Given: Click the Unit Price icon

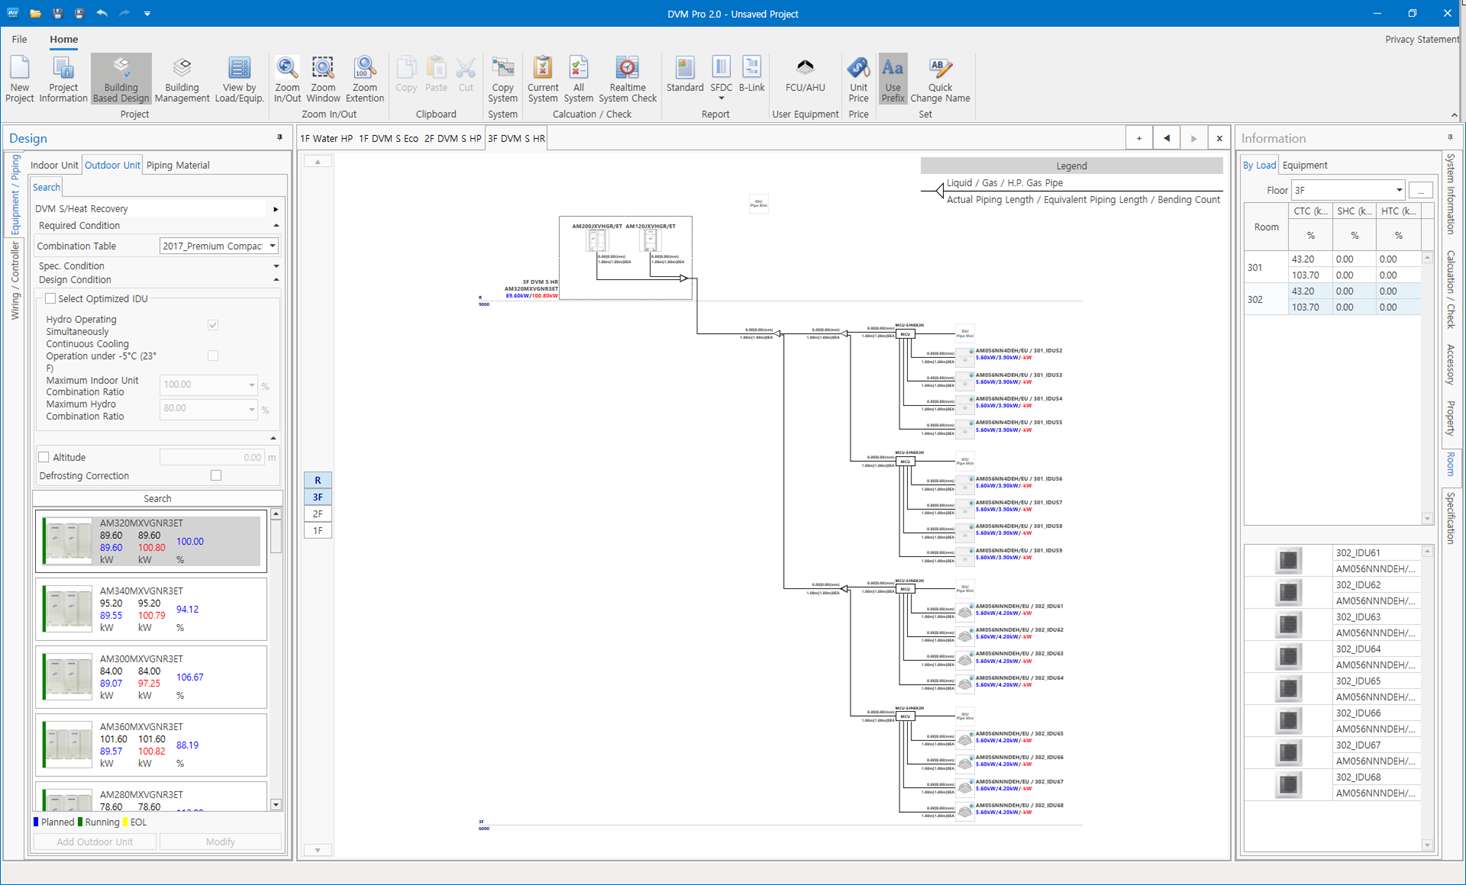Looking at the screenshot, I should 858,79.
